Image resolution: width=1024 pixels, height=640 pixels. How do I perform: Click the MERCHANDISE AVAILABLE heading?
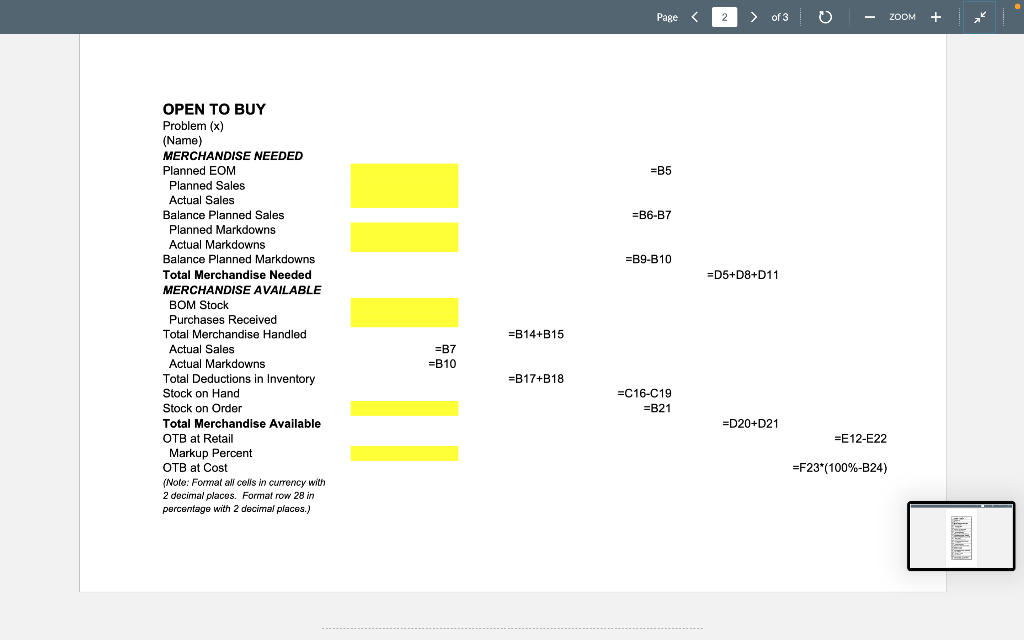242,290
